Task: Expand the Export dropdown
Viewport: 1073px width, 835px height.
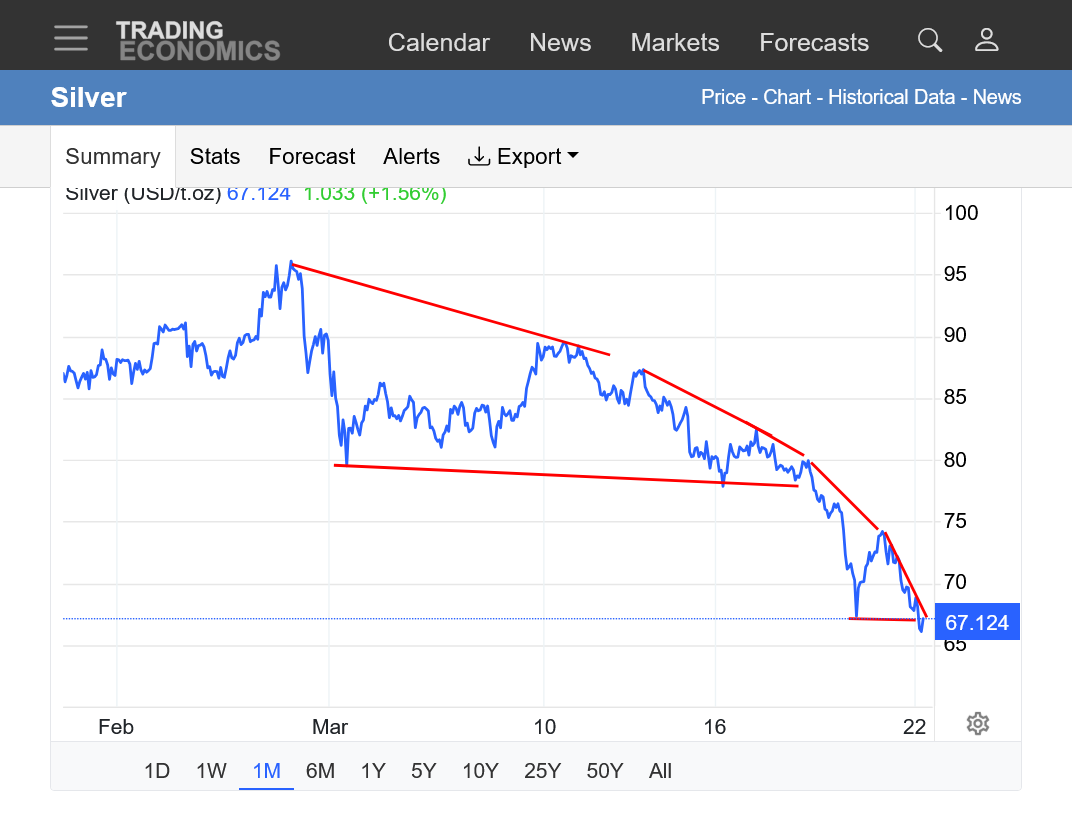Action: (x=523, y=157)
